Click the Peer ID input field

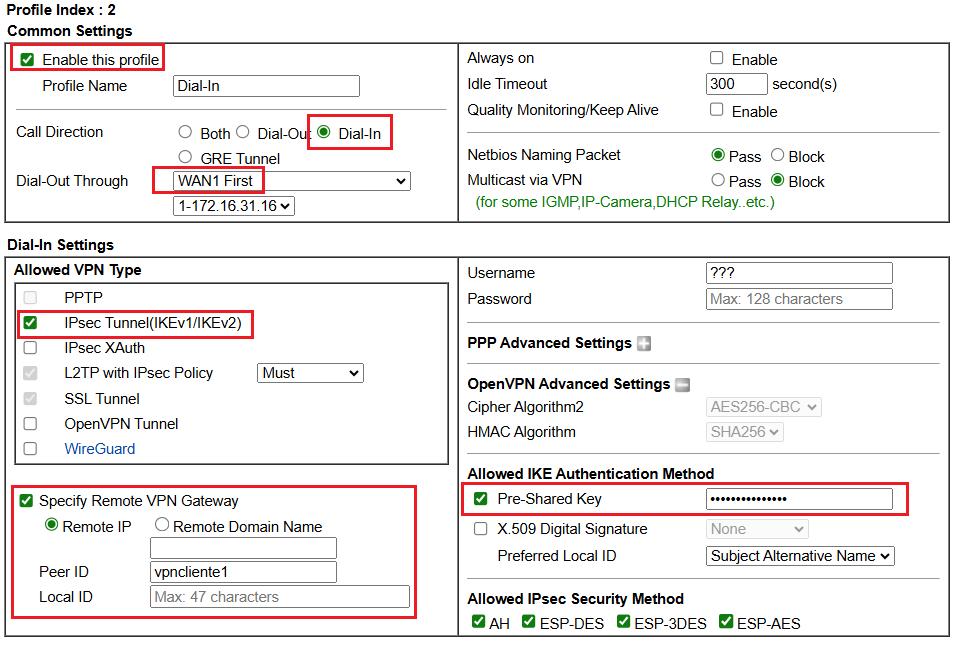(x=243, y=572)
